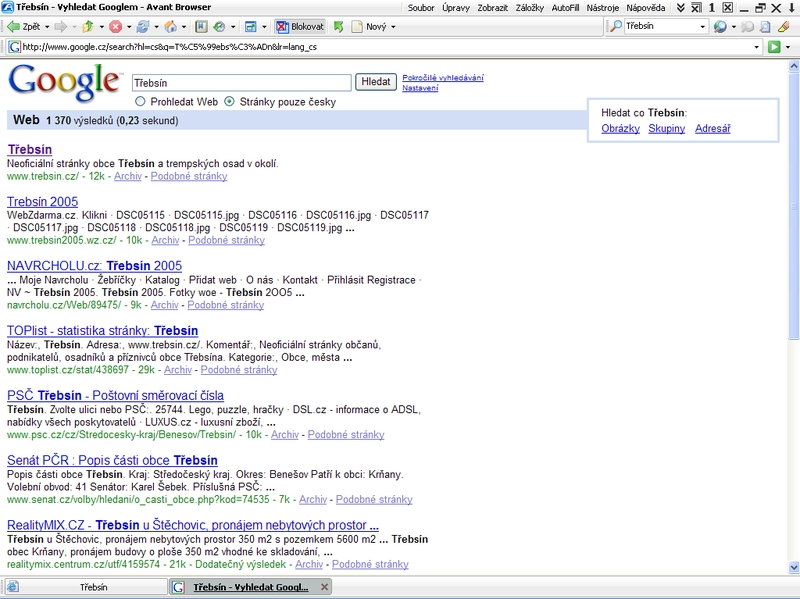Viewport: 800px width, 599px height.
Task: Click the scrollbar up arrow
Action: point(793,66)
